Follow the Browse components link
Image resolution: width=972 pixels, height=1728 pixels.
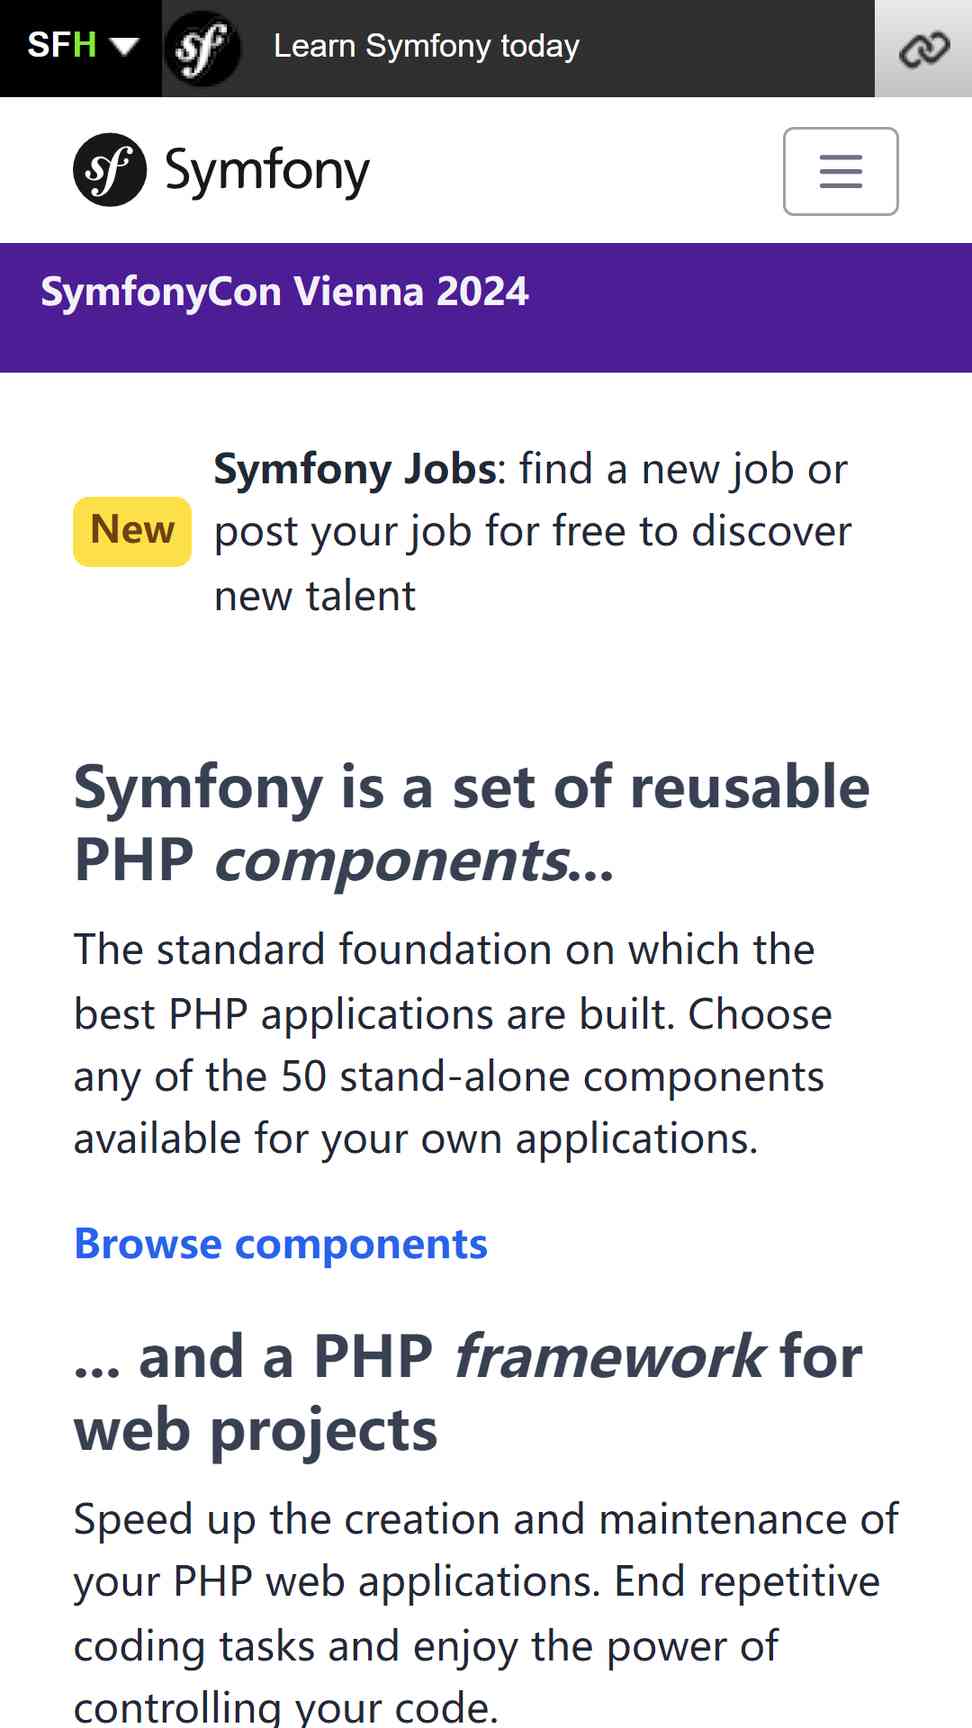[281, 1244]
